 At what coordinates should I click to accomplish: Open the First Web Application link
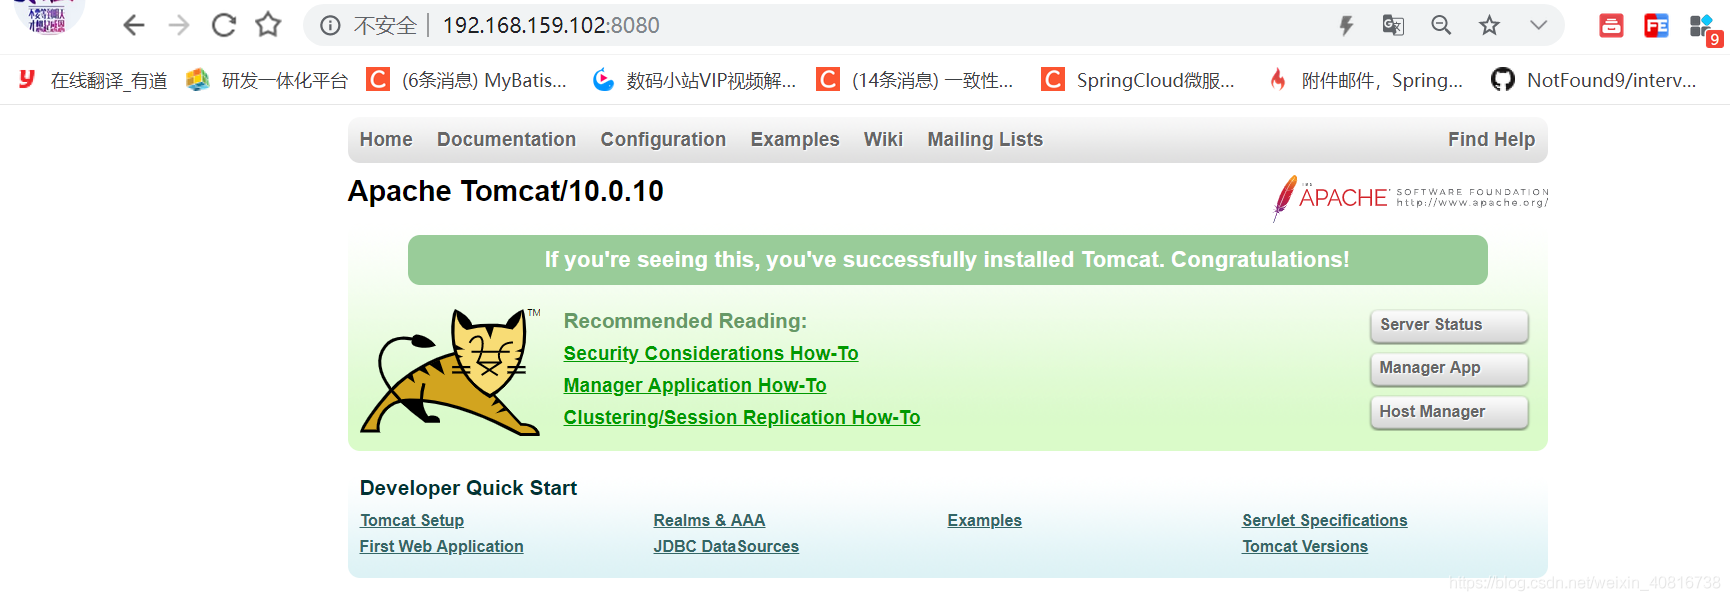(441, 546)
